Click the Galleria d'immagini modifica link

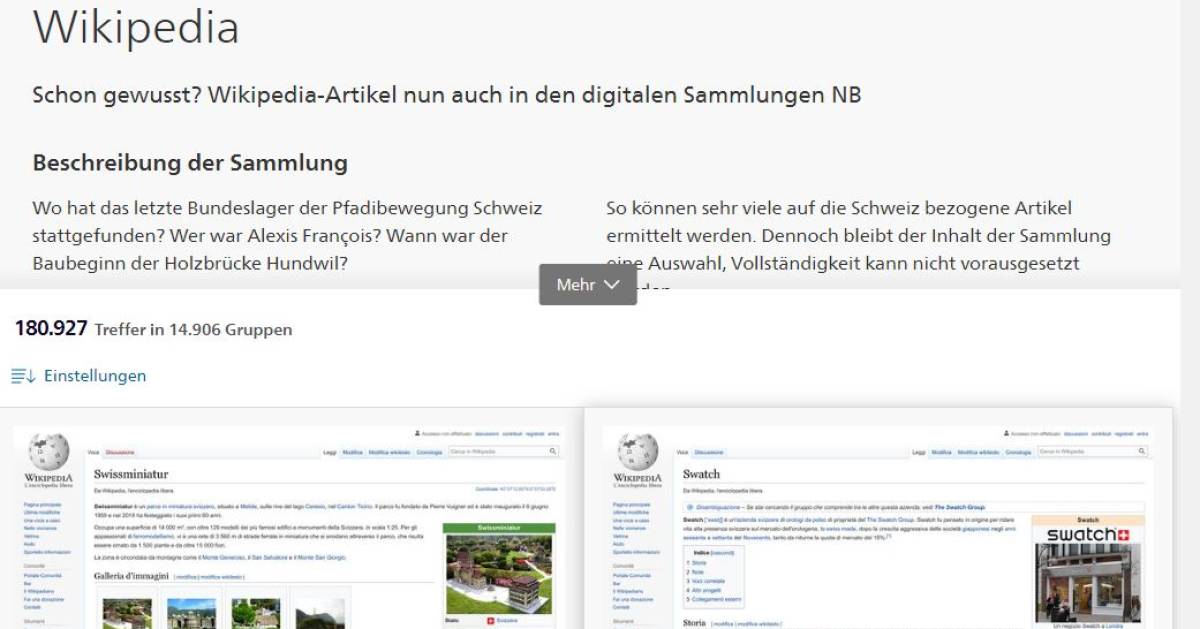tap(187, 578)
